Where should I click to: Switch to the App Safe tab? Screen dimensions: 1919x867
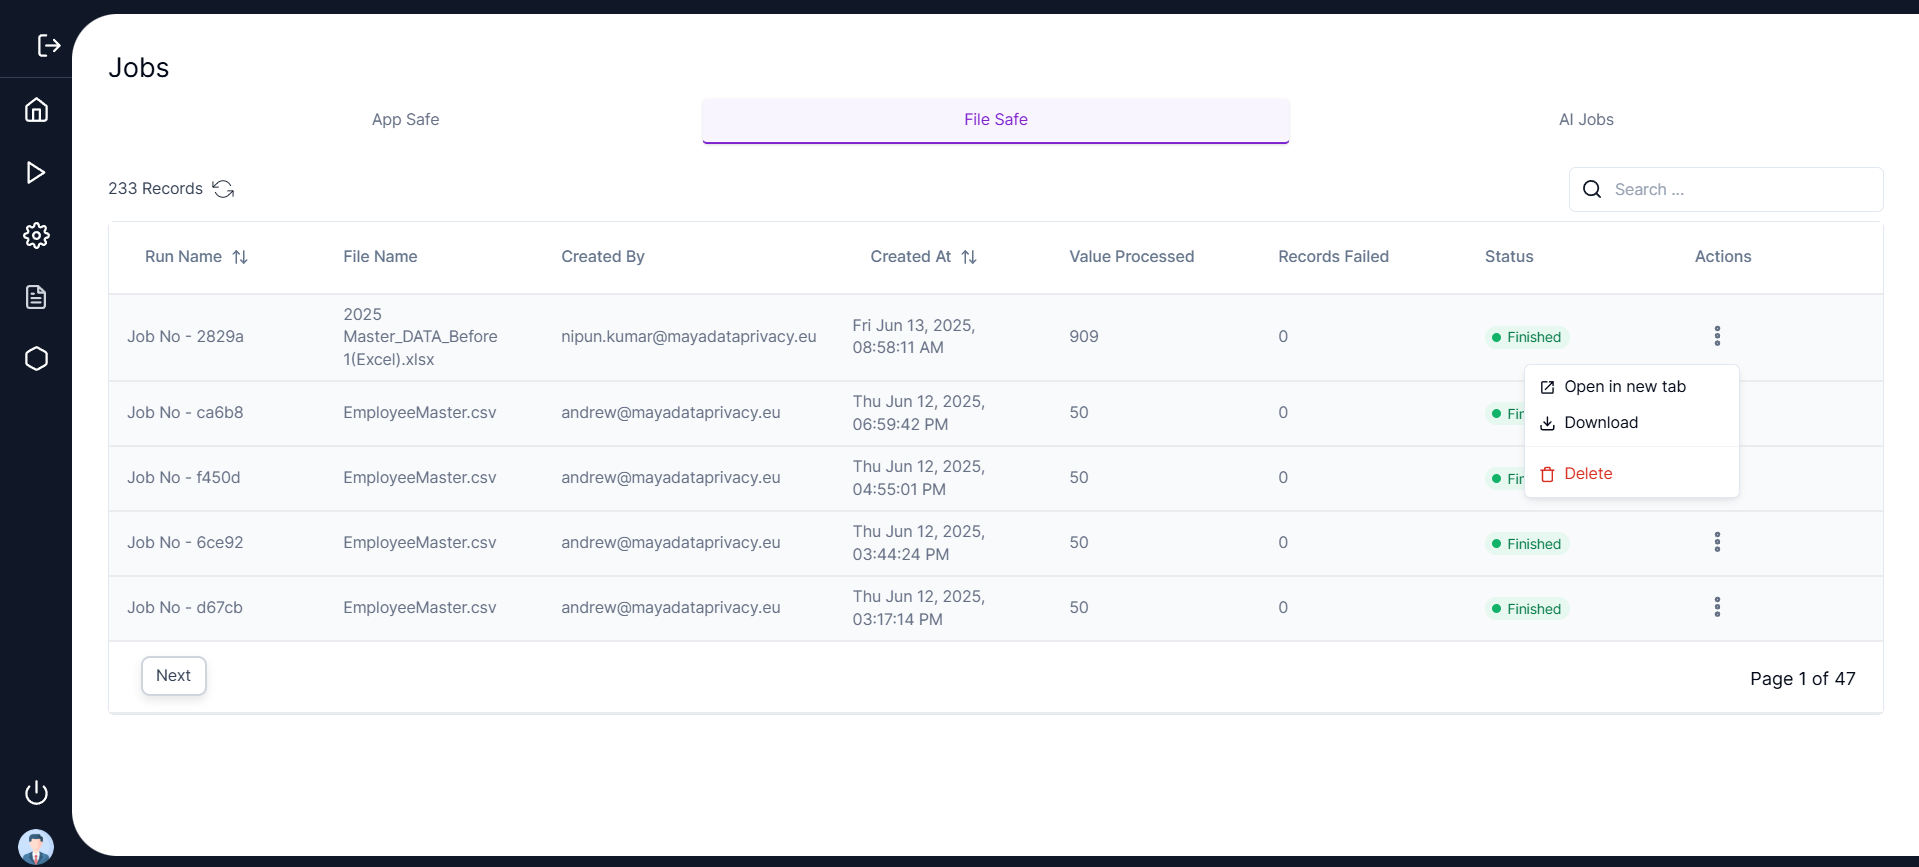coord(405,120)
